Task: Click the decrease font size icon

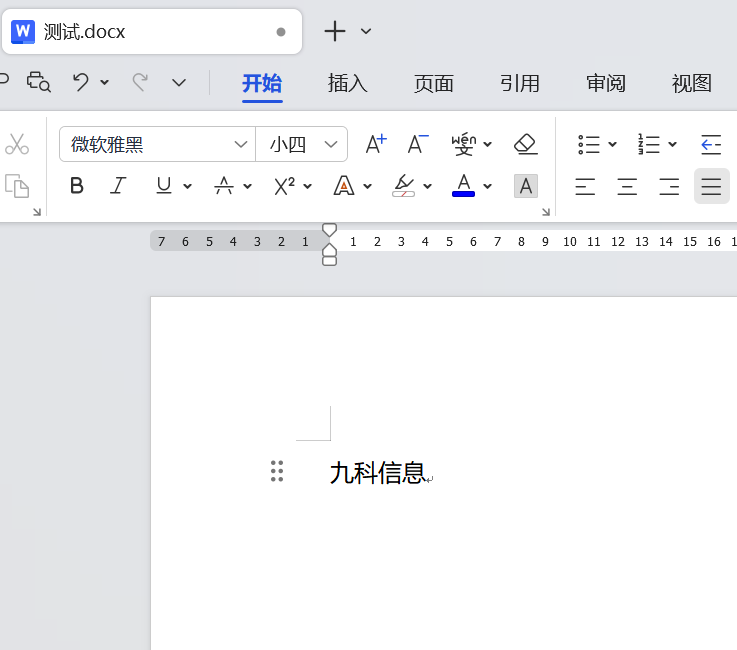Action: click(418, 144)
